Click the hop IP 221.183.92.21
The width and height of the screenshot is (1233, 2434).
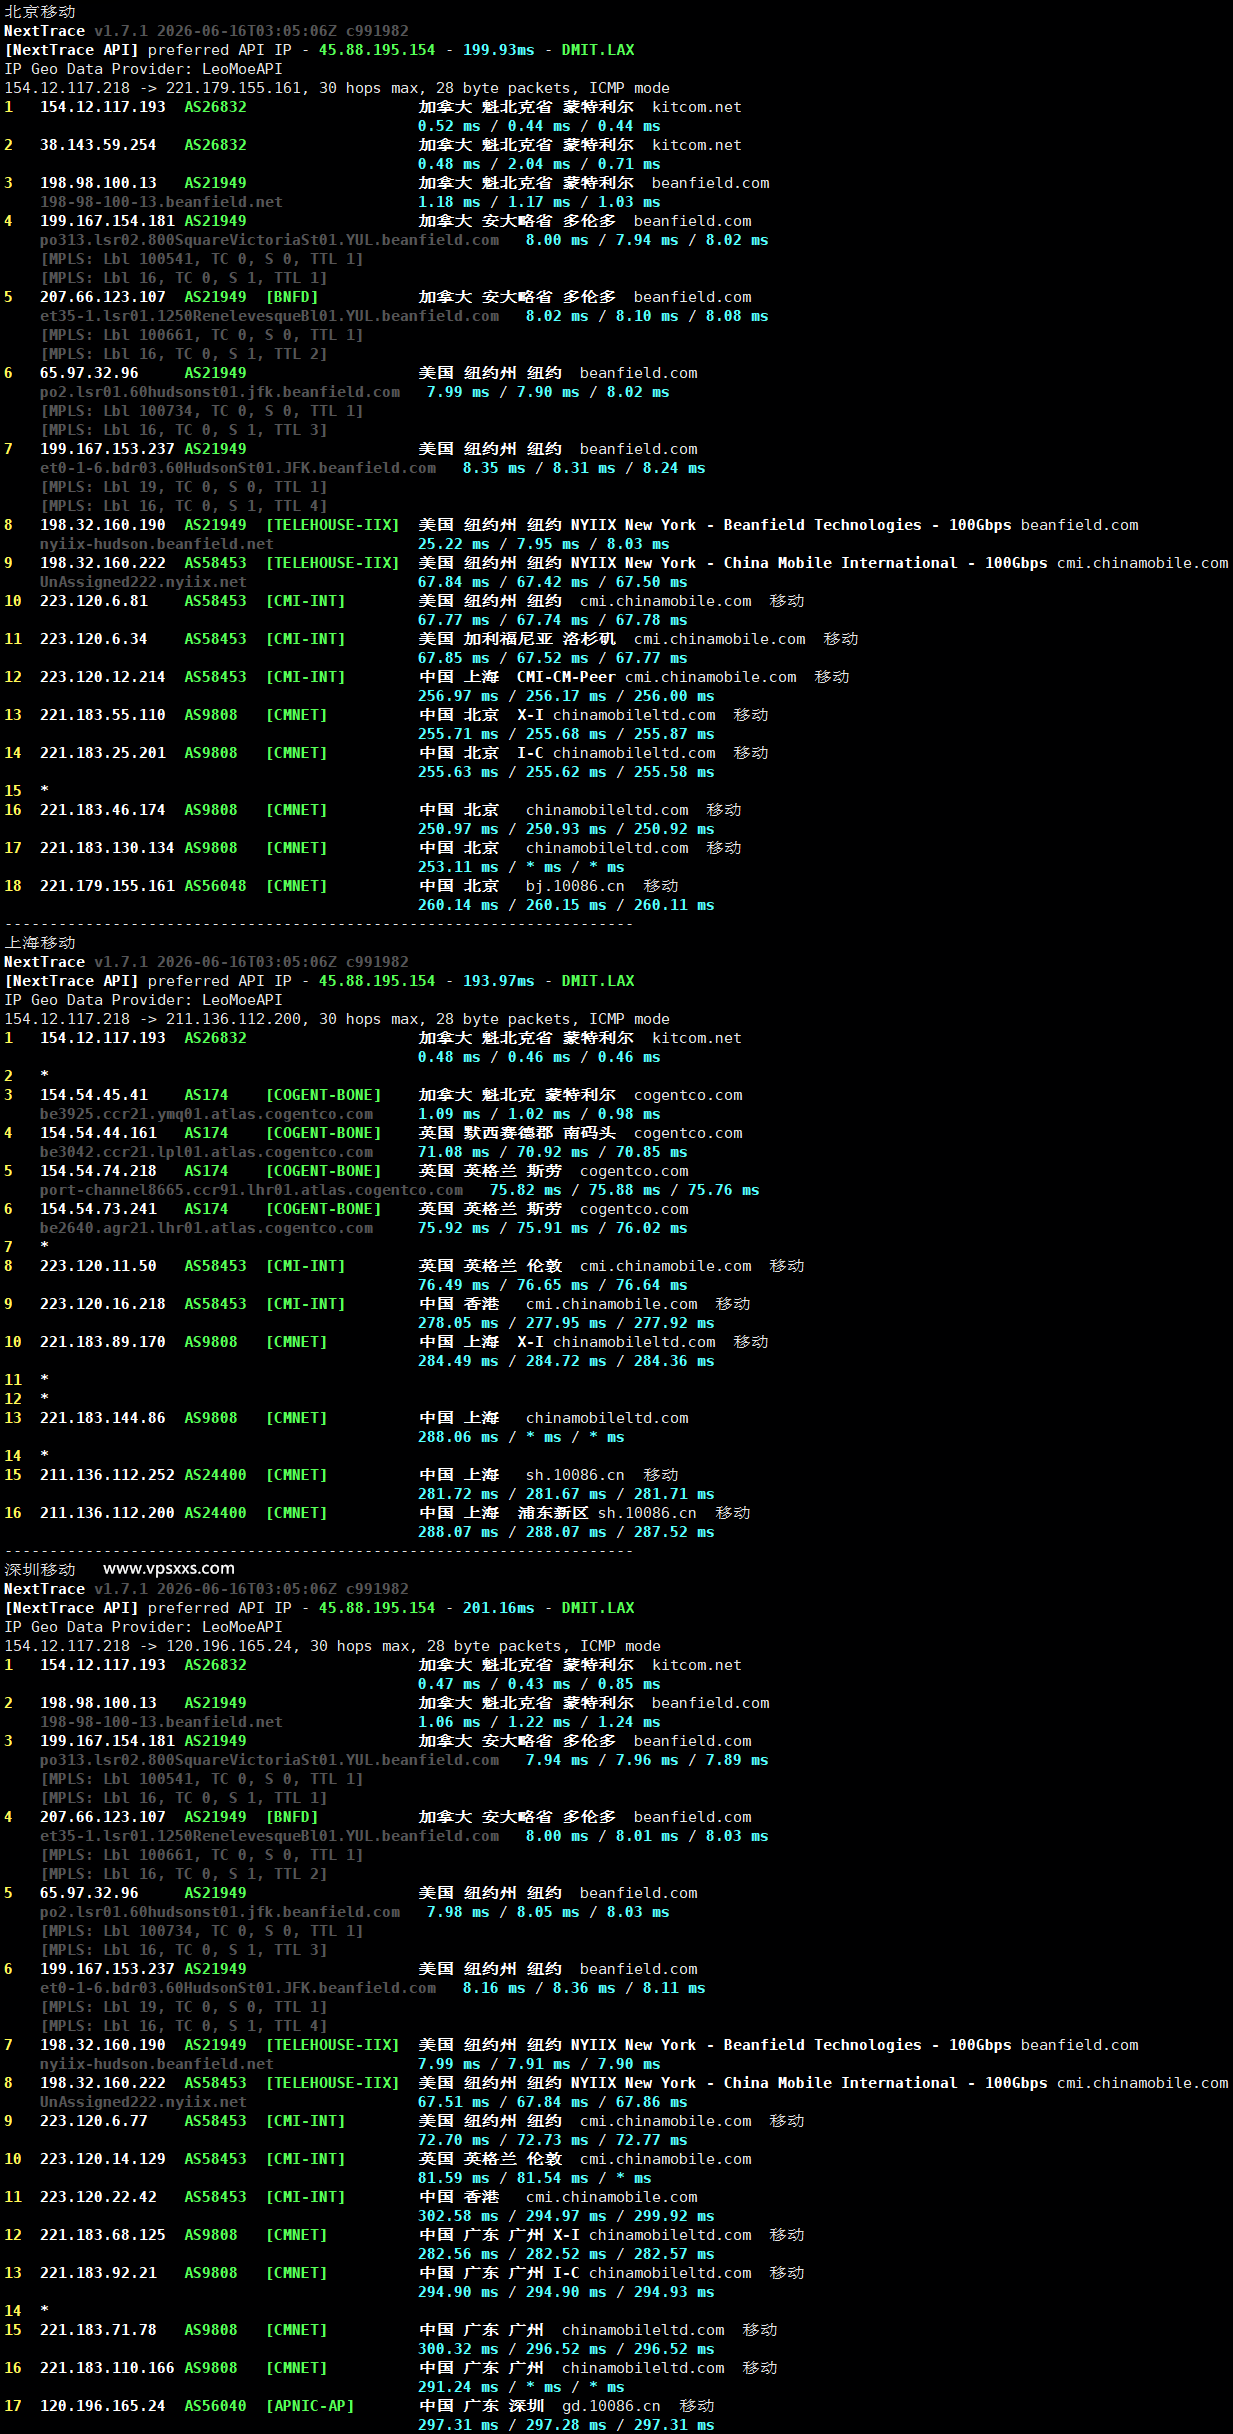pyautogui.click(x=98, y=2273)
